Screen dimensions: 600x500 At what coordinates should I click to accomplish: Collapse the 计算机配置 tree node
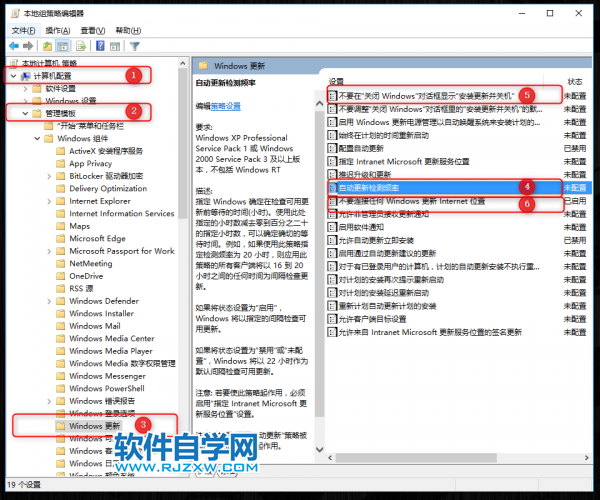(13, 76)
